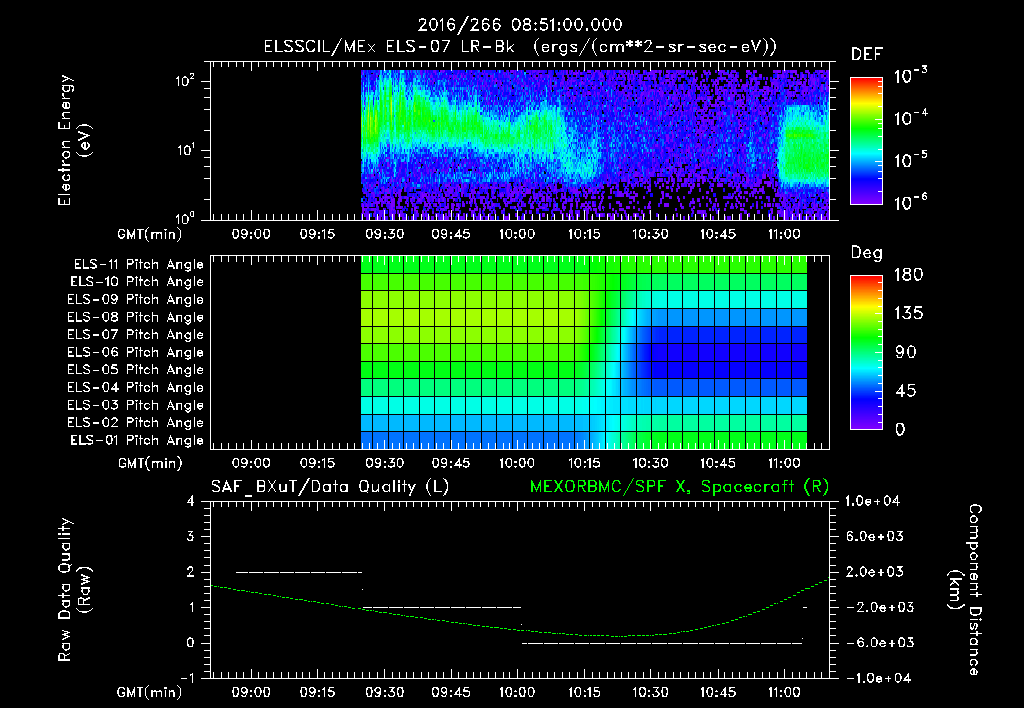Click the 6.0e+03 right axis tick

click(x=875, y=536)
